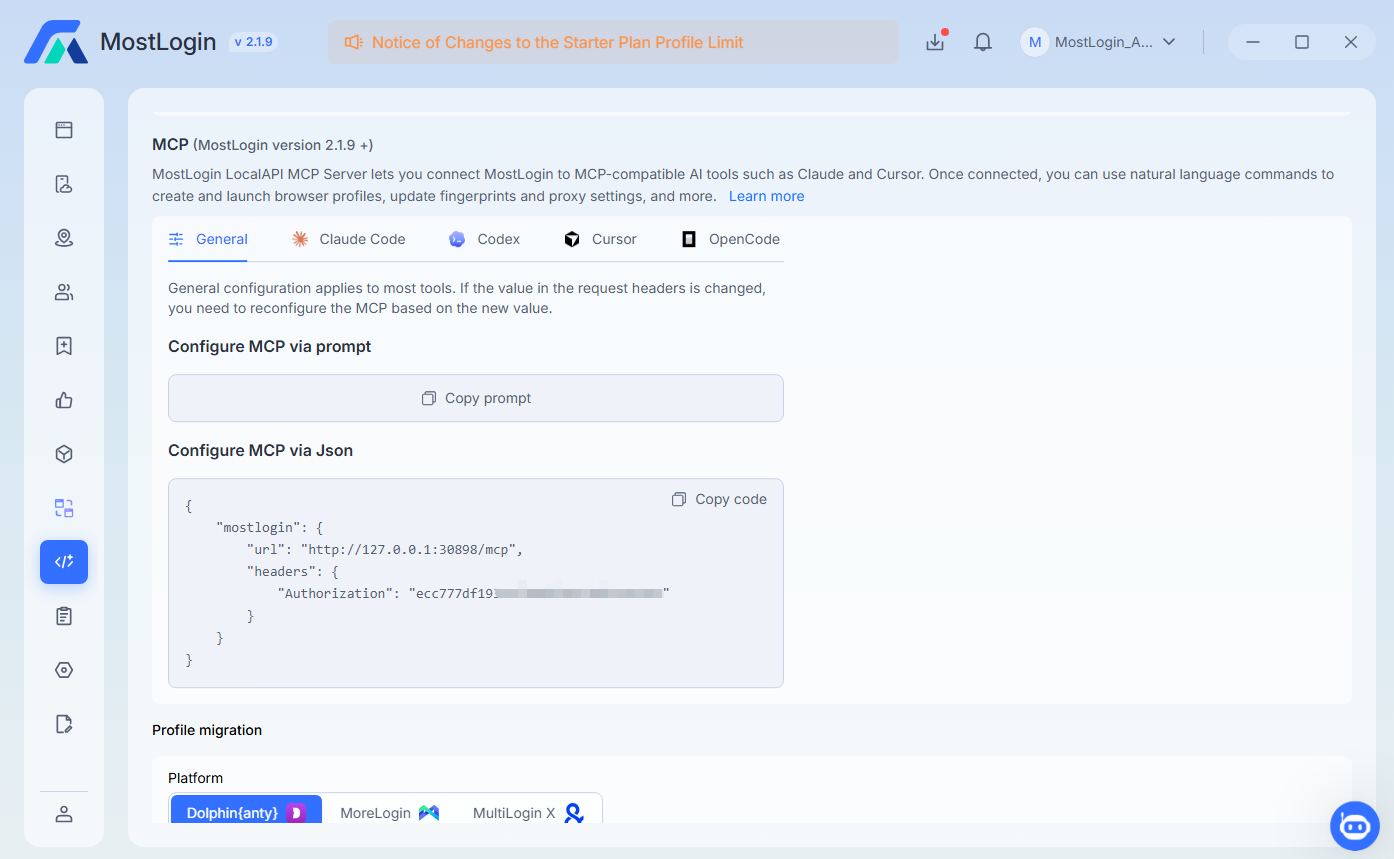This screenshot has height=859, width=1394.
Task: Open the Starter Plan notice banner
Action: 613,42
